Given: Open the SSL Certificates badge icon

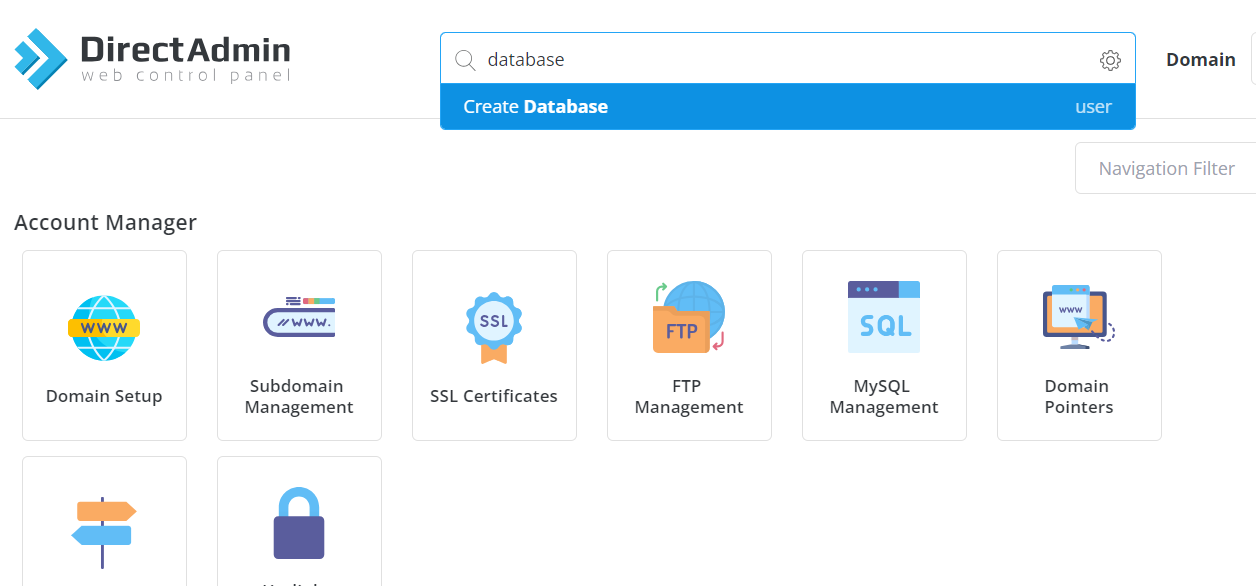Looking at the screenshot, I should (x=494, y=327).
